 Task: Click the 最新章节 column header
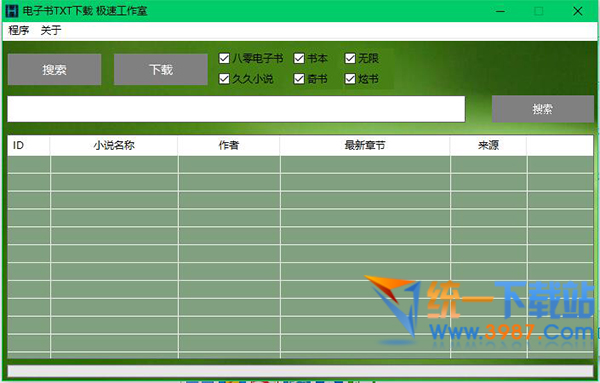point(365,145)
